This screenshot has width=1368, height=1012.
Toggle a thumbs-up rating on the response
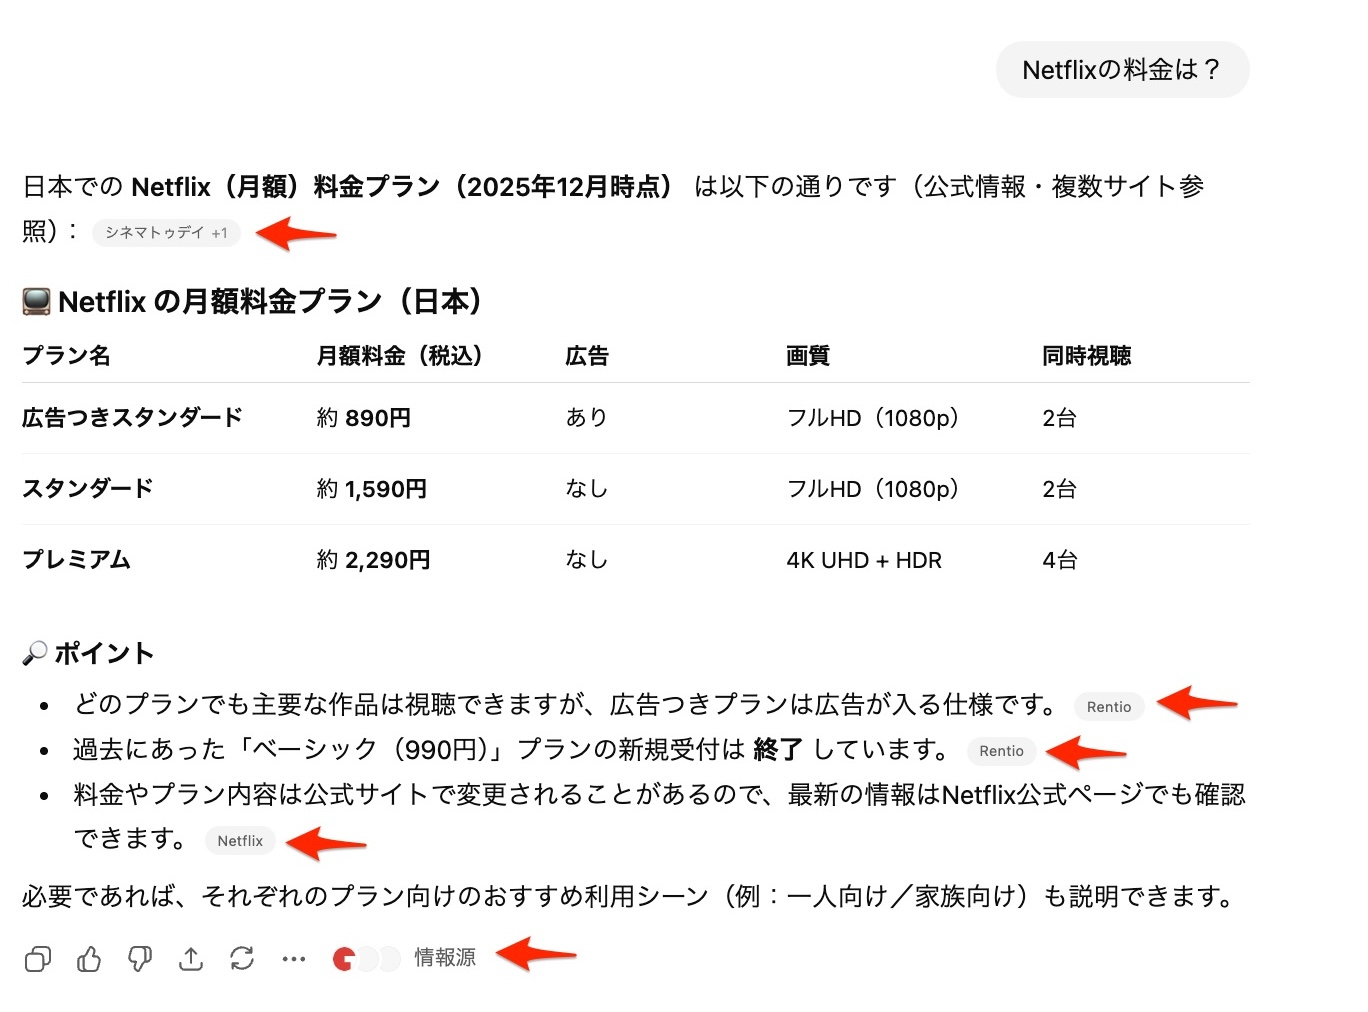(x=88, y=959)
